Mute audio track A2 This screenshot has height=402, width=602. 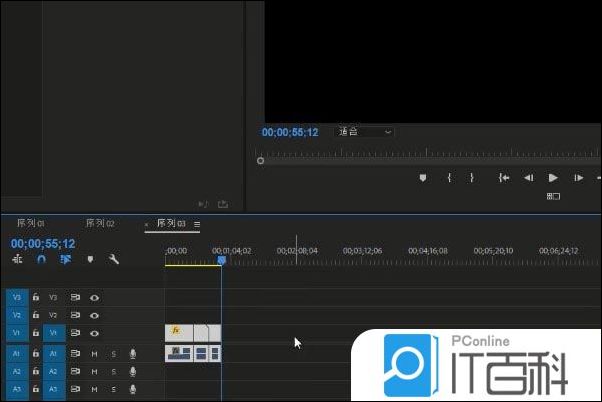(94, 371)
